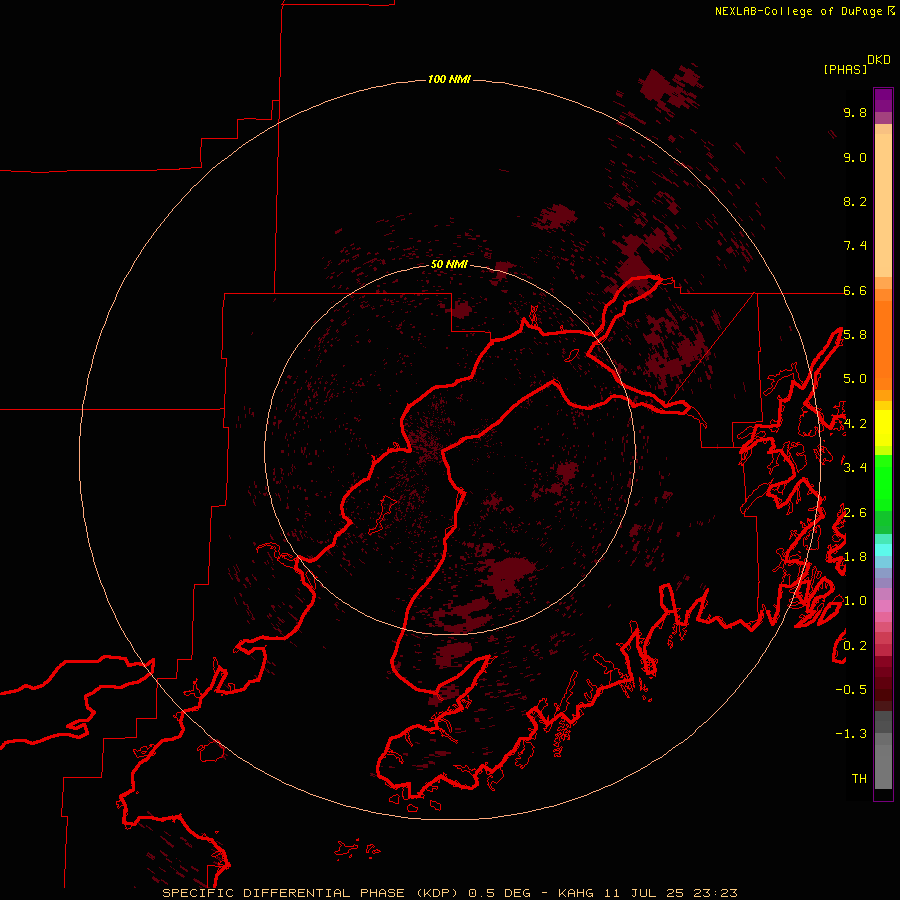Click the 1.0 value on the legend

point(855,601)
